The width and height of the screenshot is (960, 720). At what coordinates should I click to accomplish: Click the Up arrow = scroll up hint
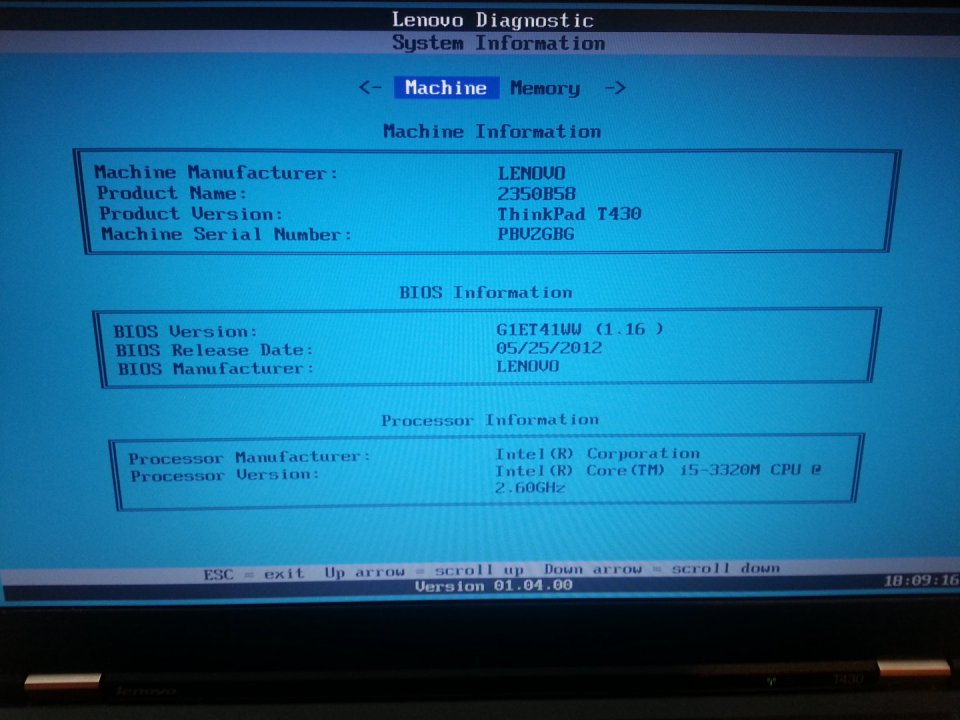(x=424, y=571)
